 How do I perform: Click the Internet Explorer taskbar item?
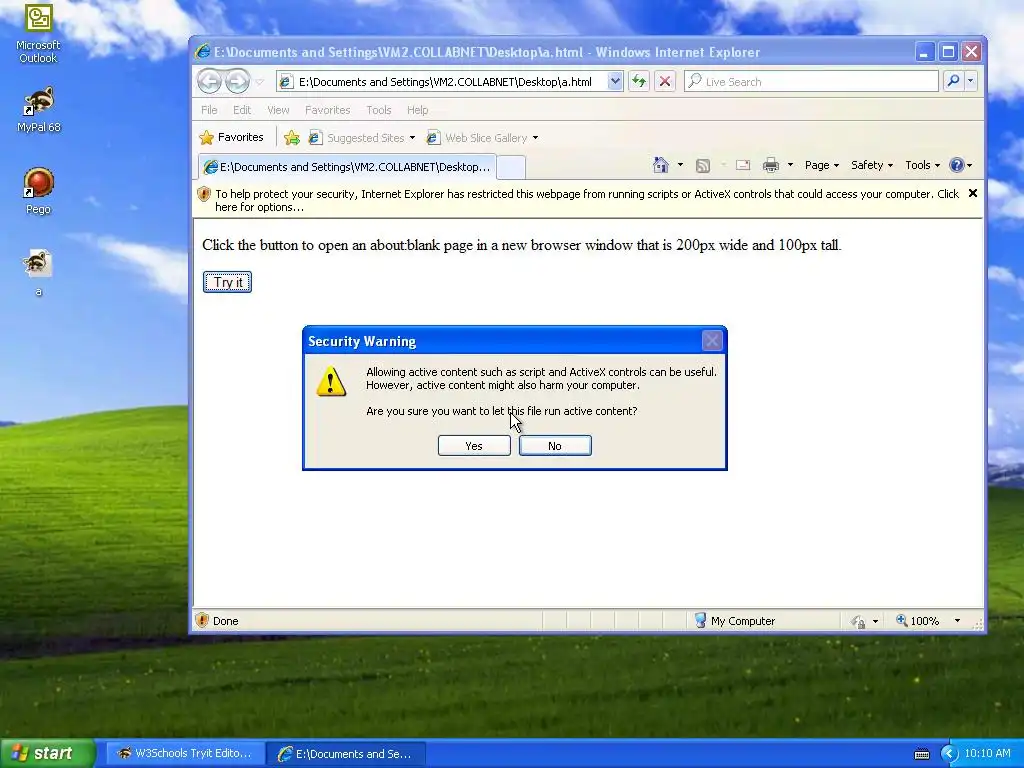coord(346,754)
